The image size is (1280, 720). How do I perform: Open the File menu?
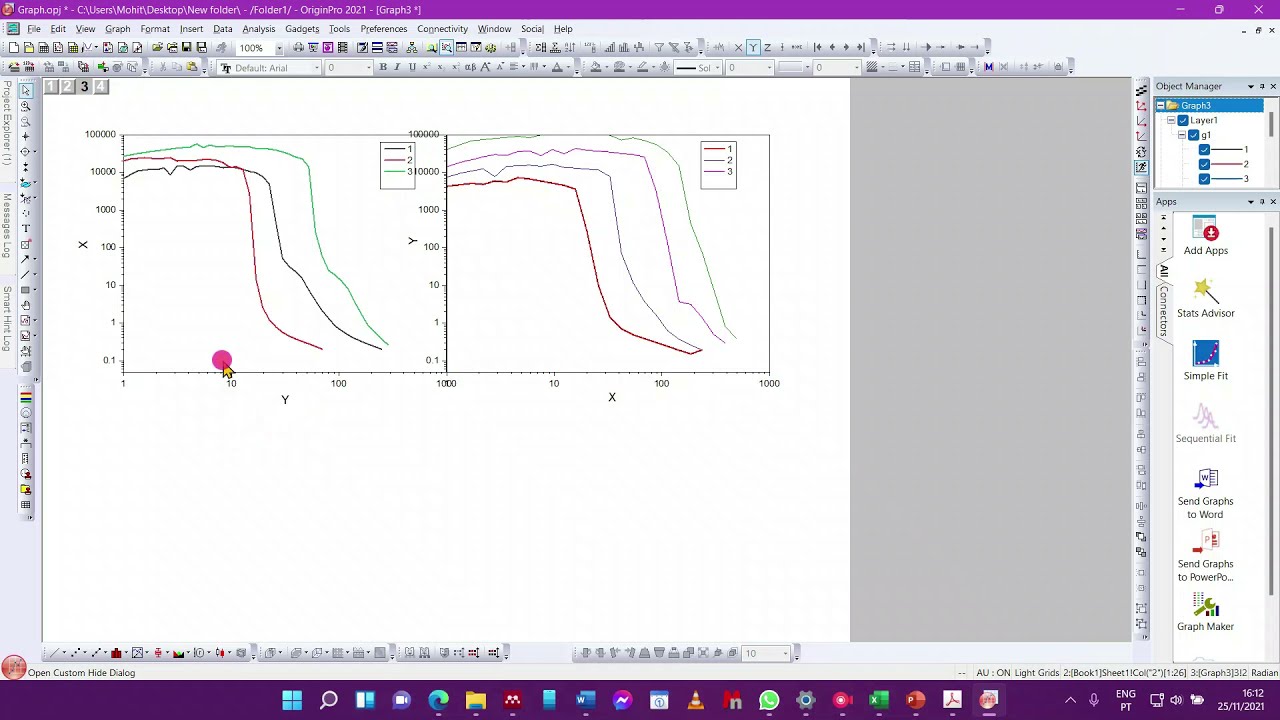click(34, 29)
